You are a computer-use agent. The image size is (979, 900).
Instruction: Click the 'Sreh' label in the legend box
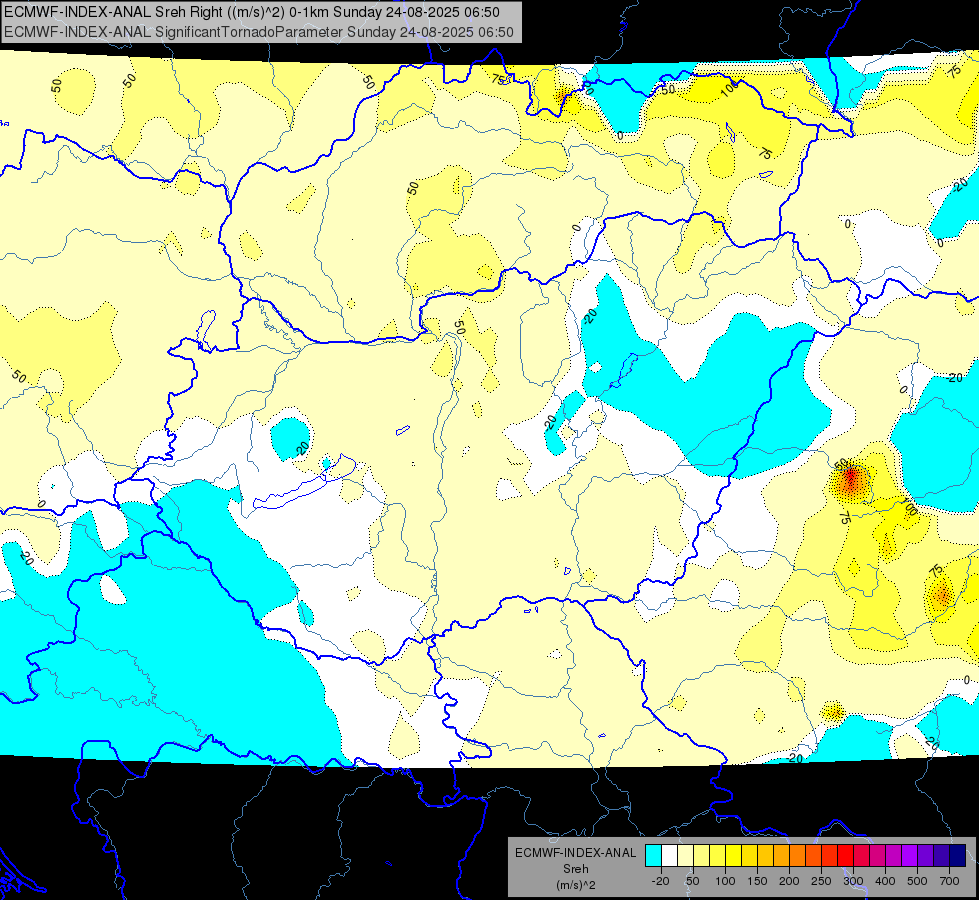pyautogui.click(x=576, y=869)
